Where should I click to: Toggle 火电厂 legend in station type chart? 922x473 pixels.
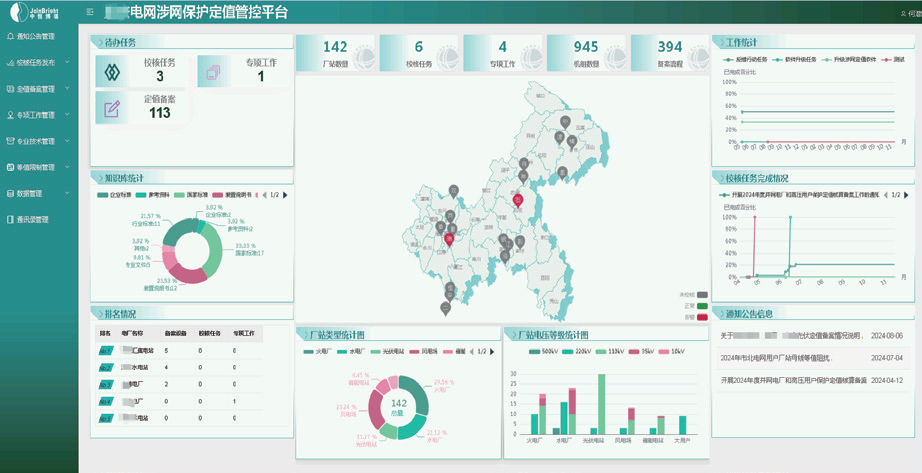[322, 351]
